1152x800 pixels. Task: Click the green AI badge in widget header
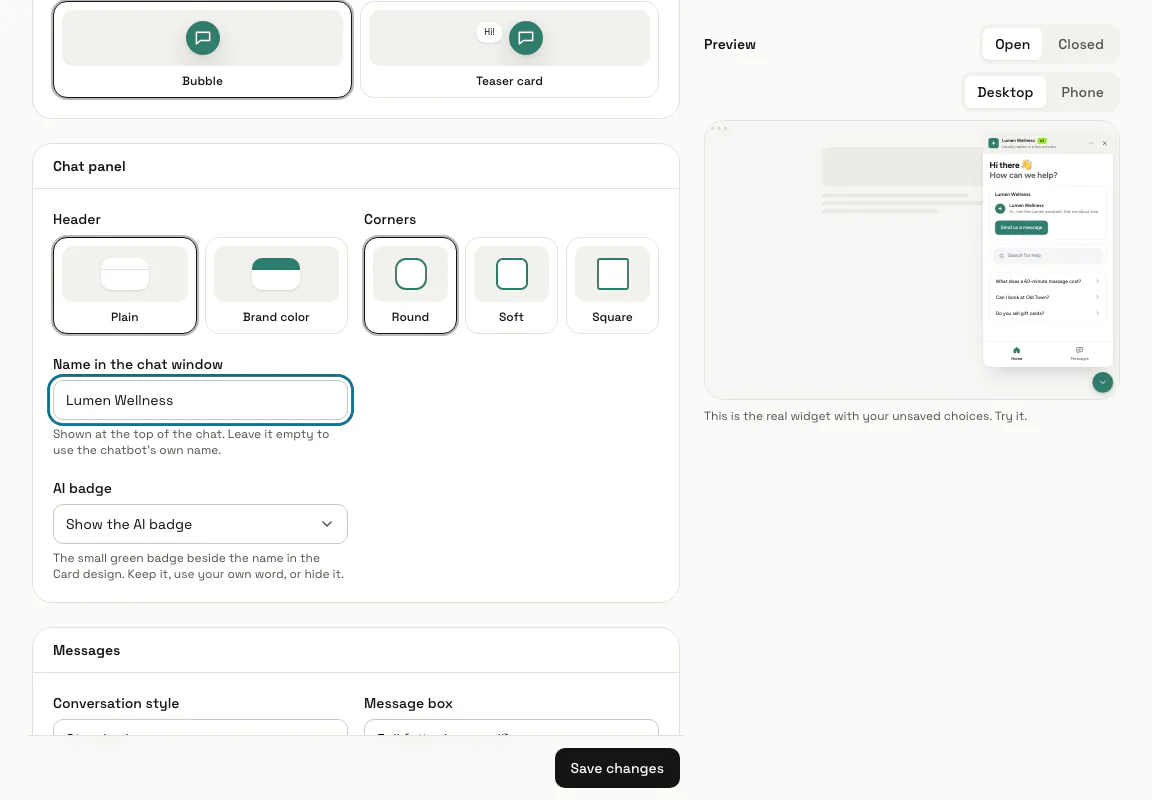1042,140
